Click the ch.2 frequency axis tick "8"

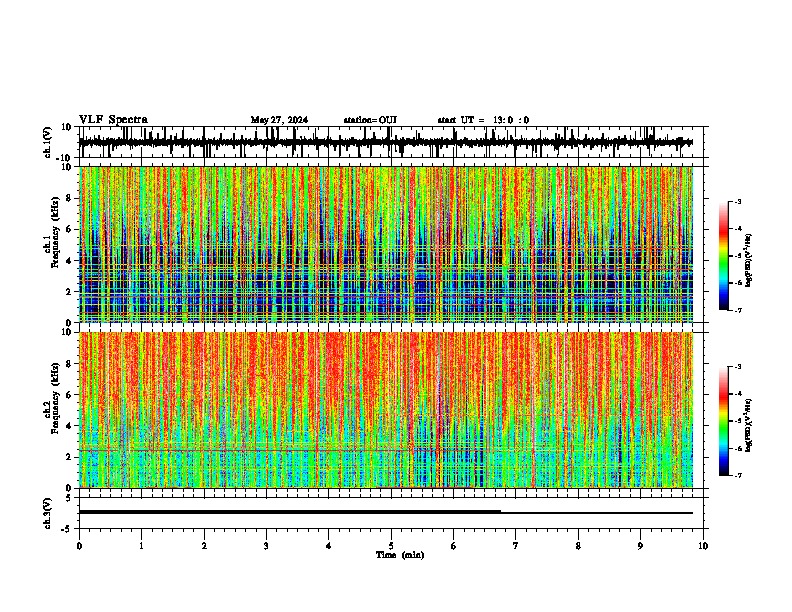coord(69,364)
